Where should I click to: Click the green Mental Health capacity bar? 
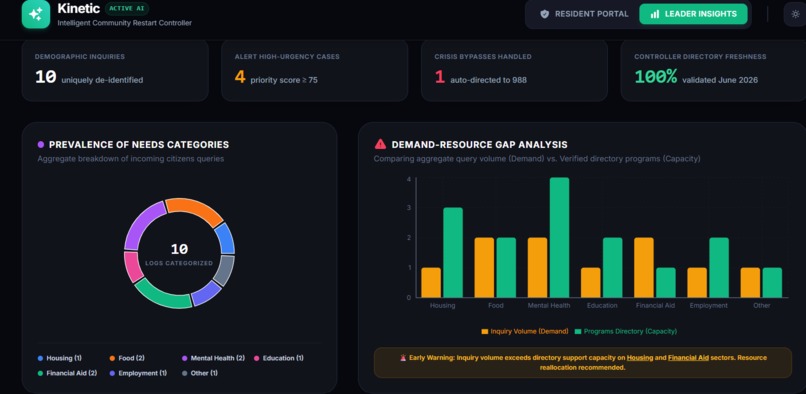[559, 238]
